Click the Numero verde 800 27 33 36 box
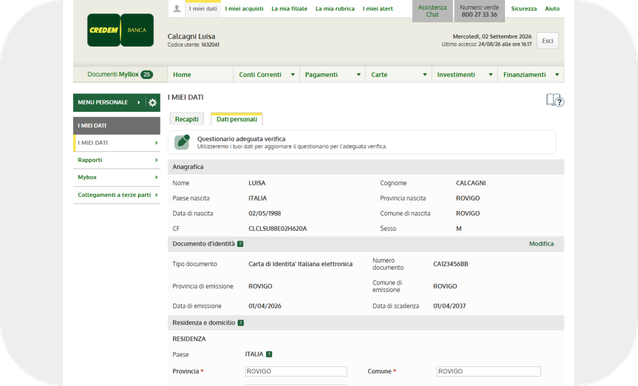638x386 pixels. pos(479,11)
